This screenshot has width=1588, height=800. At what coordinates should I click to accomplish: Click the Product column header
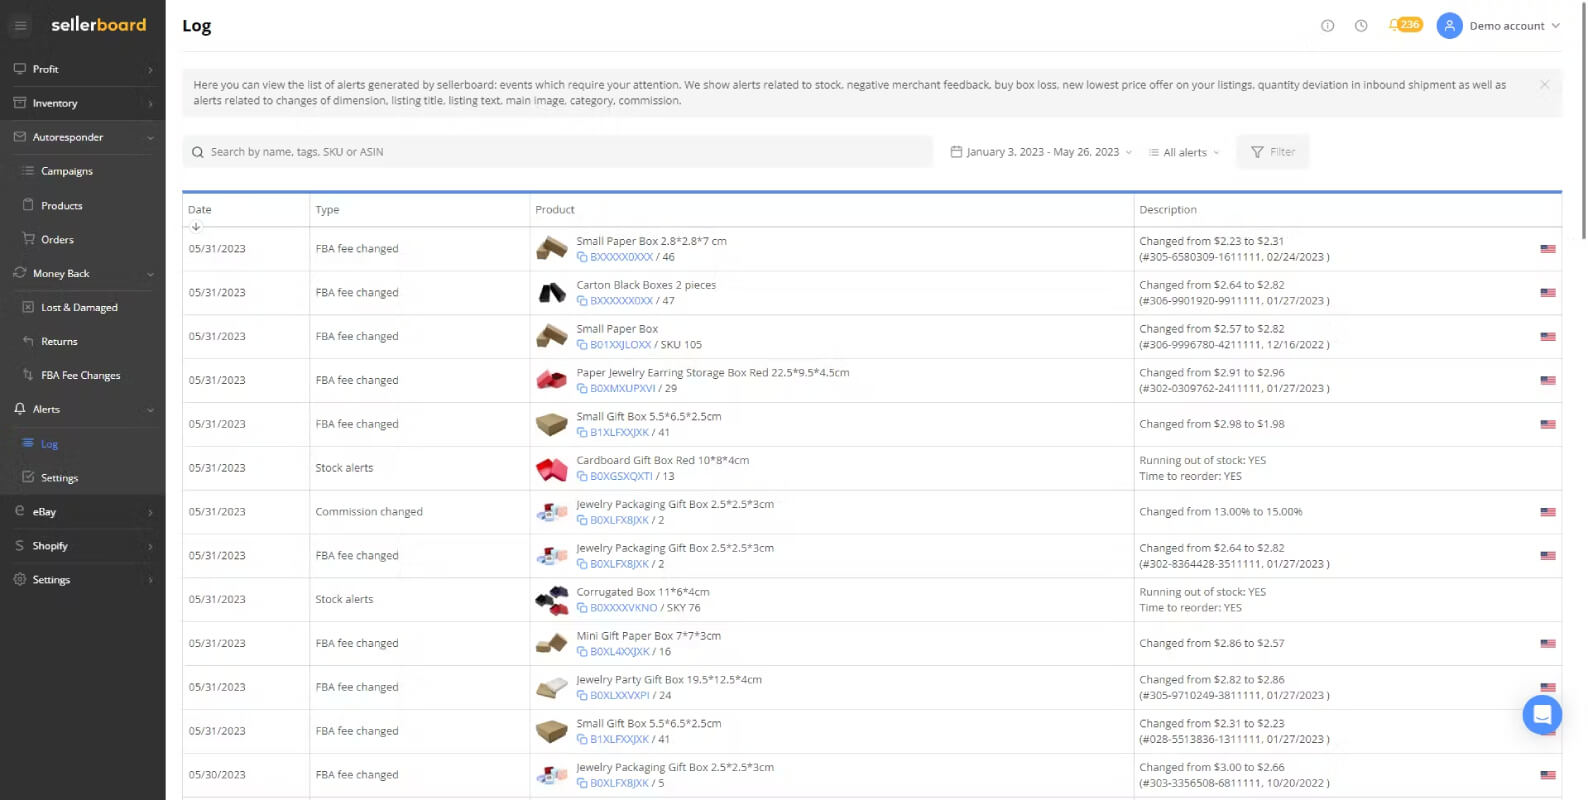pos(555,210)
